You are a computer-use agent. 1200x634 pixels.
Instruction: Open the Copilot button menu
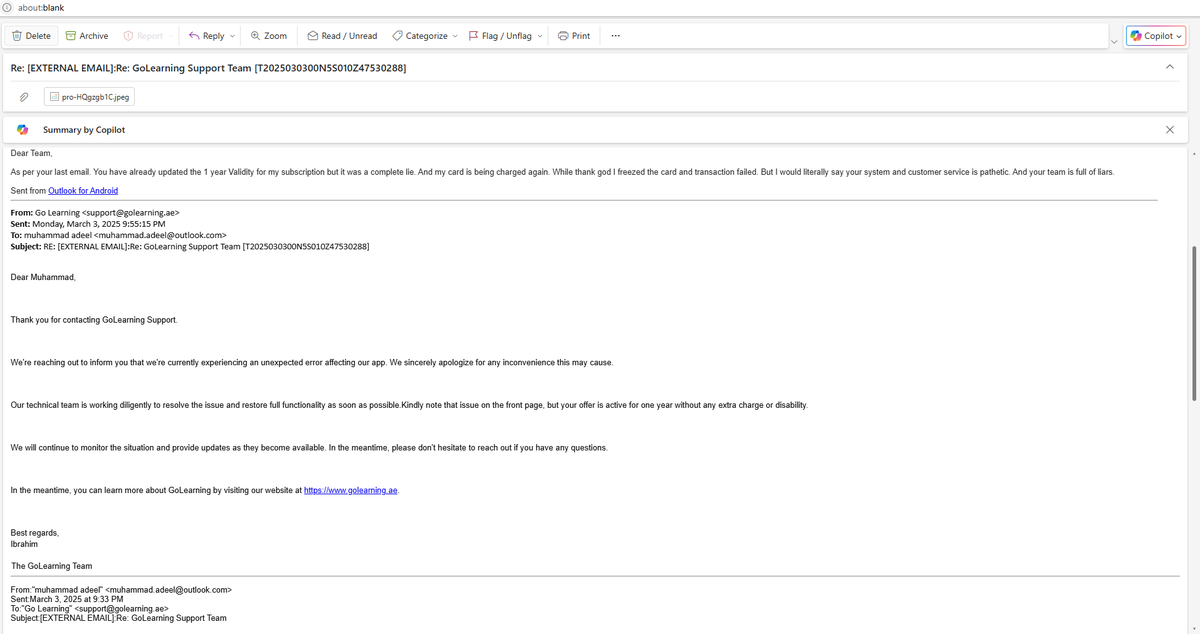[x=1156, y=36]
